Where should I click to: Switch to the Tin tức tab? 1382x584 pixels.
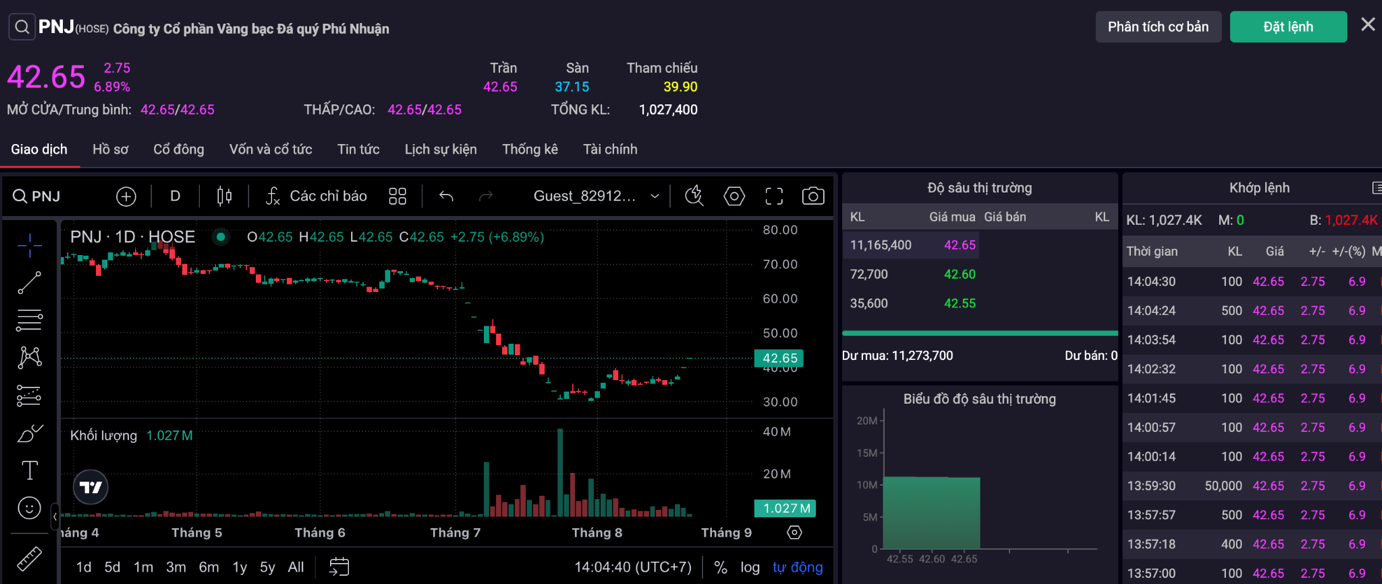coord(358,149)
